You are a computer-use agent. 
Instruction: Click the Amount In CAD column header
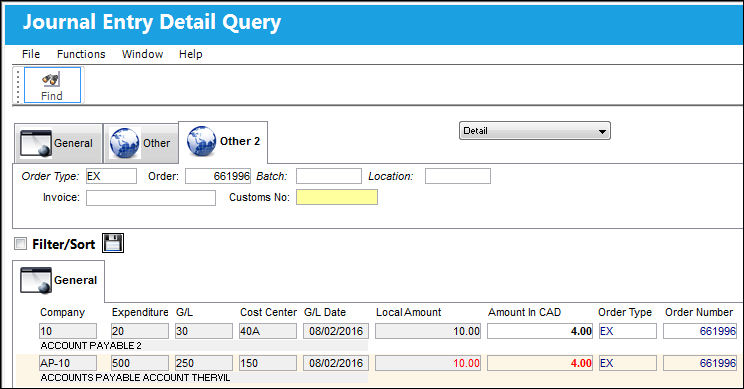(x=524, y=313)
